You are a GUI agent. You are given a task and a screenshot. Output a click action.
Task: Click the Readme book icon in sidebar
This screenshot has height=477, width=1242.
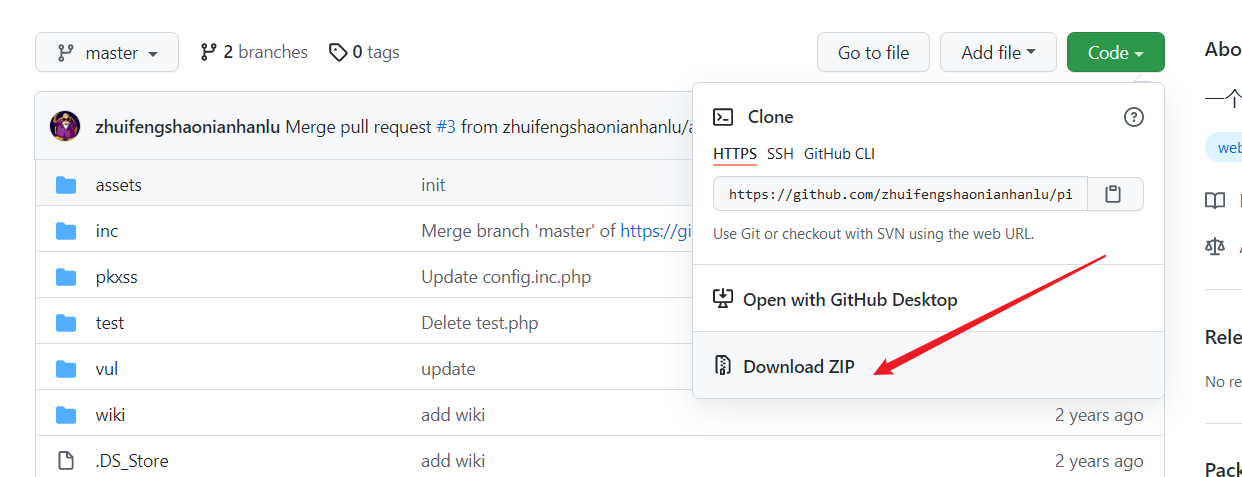[x=1215, y=201]
